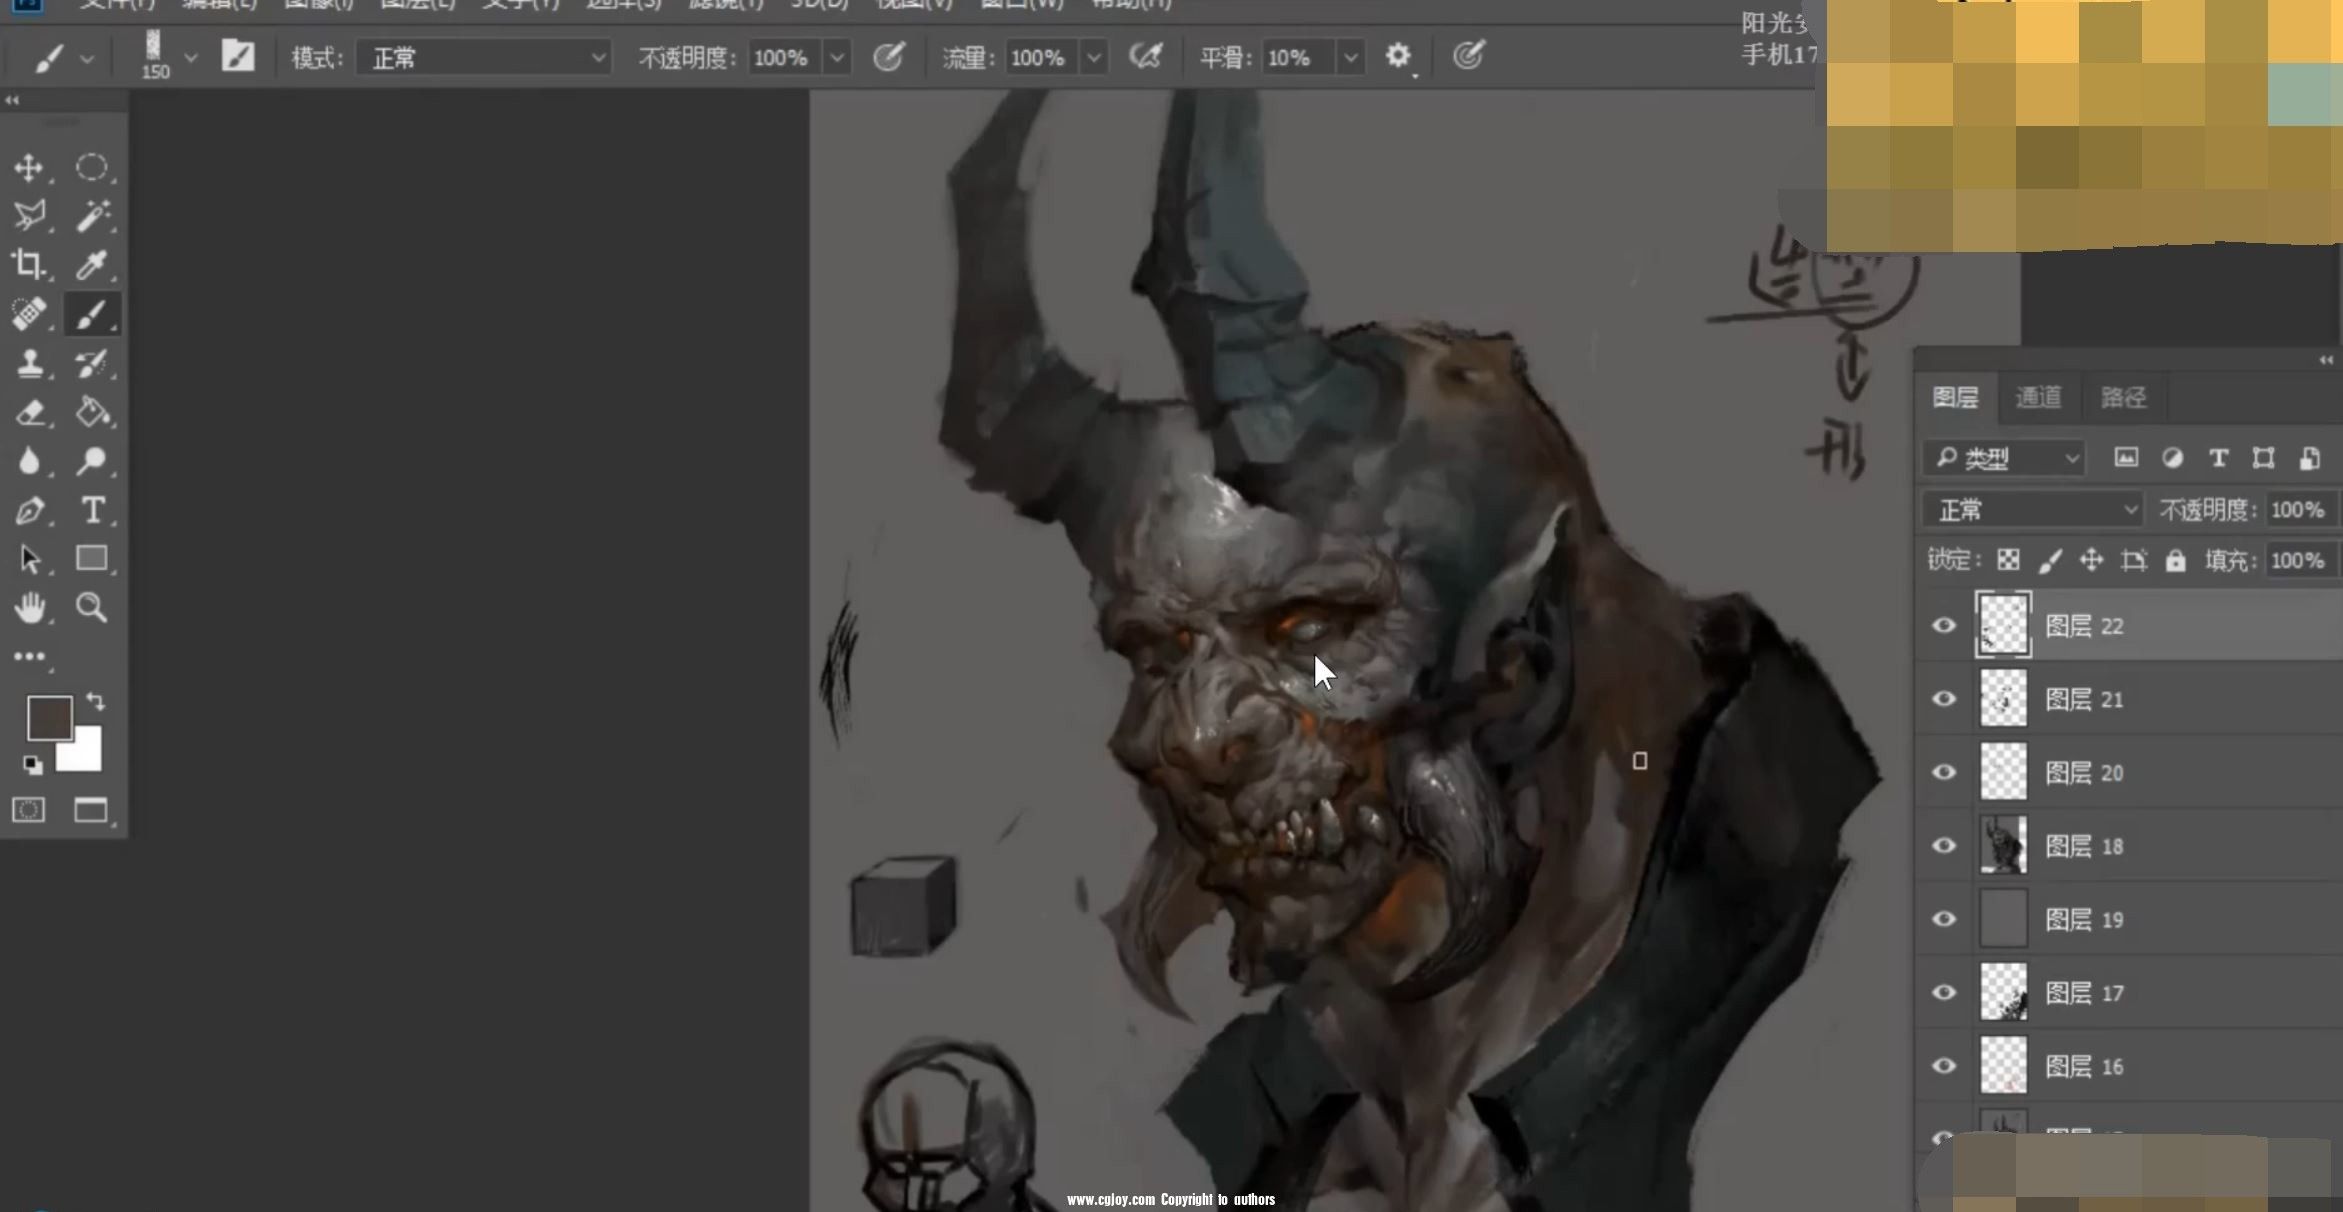Filter layers by adjustment layers

click(2172, 458)
